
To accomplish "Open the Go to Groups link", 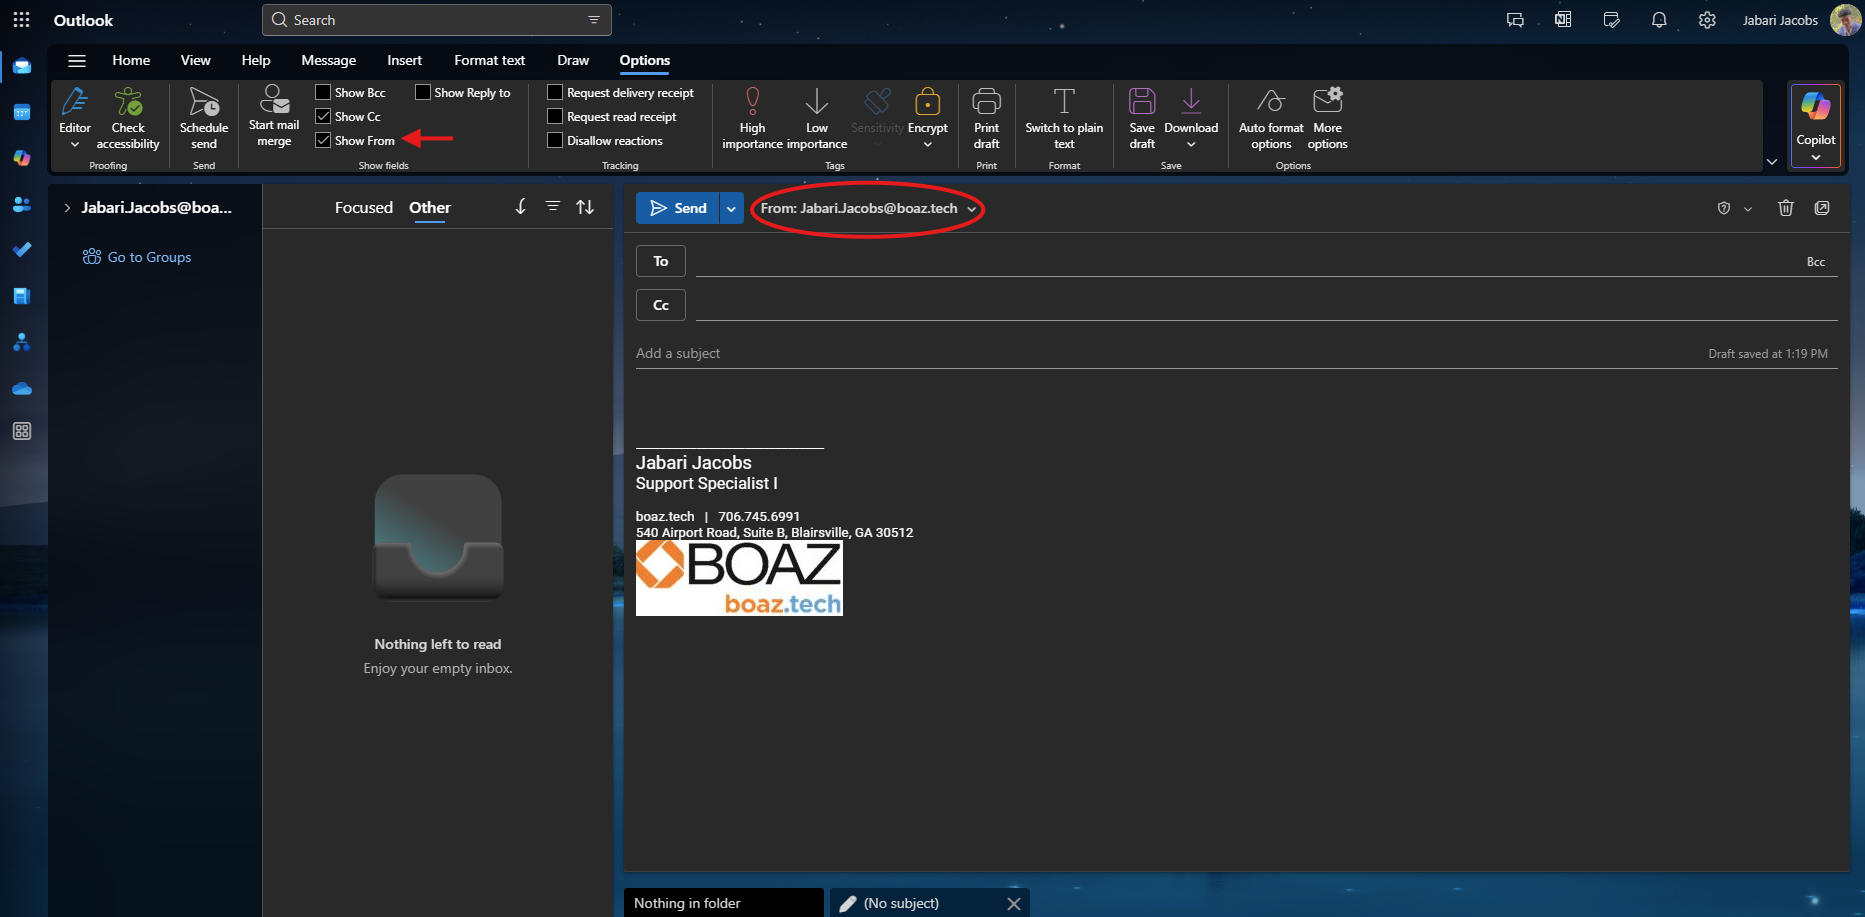I will click(149, 257).
